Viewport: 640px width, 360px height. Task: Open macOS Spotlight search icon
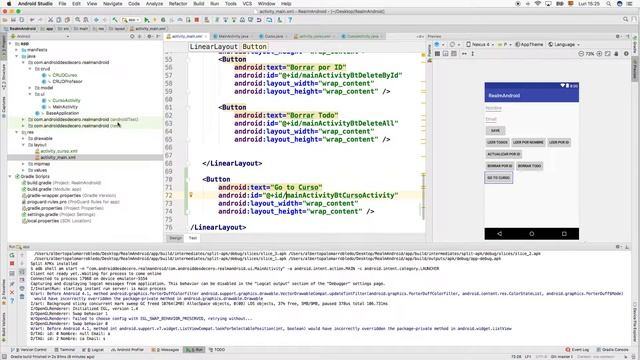click(x=609, y=4)
